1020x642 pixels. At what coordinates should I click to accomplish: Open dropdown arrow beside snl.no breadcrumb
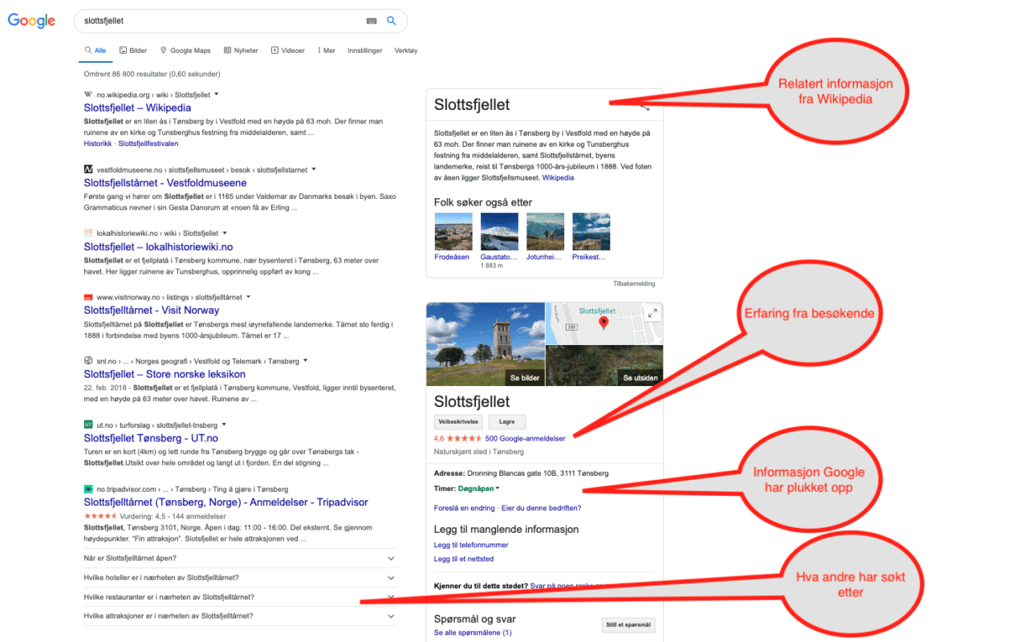[x=305, y=360]
